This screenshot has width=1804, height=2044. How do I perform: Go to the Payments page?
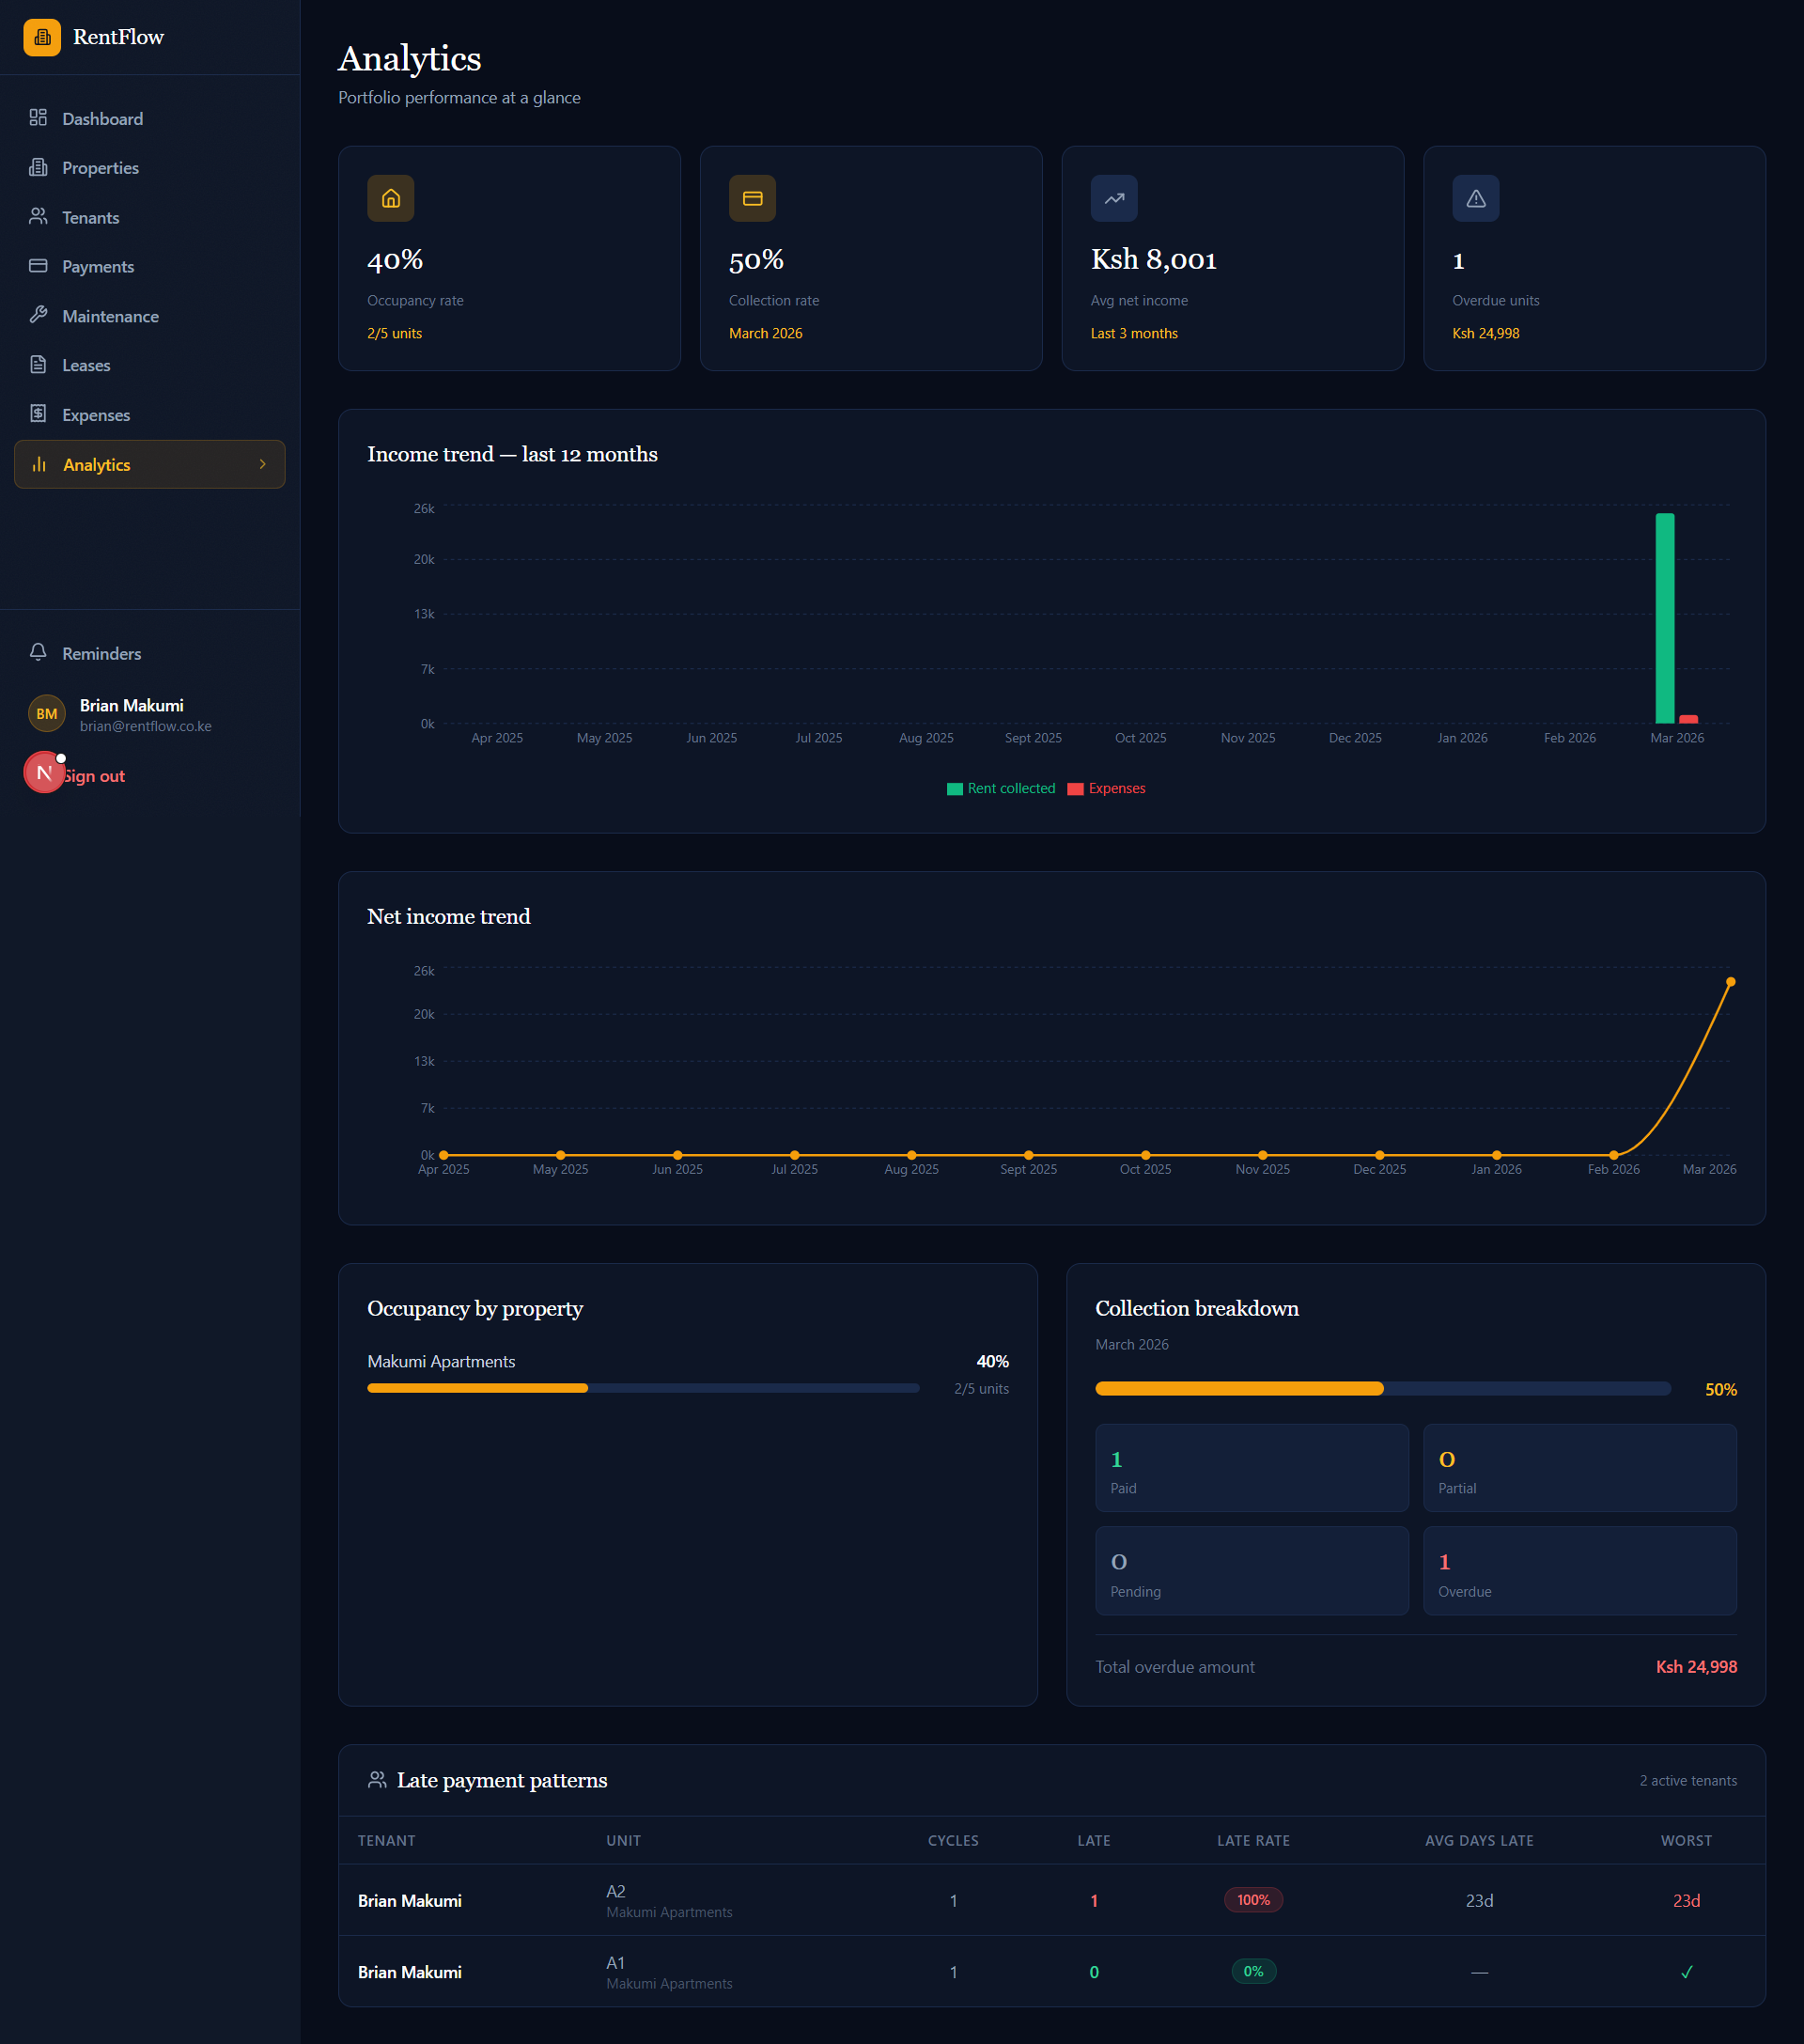(150, 266)
